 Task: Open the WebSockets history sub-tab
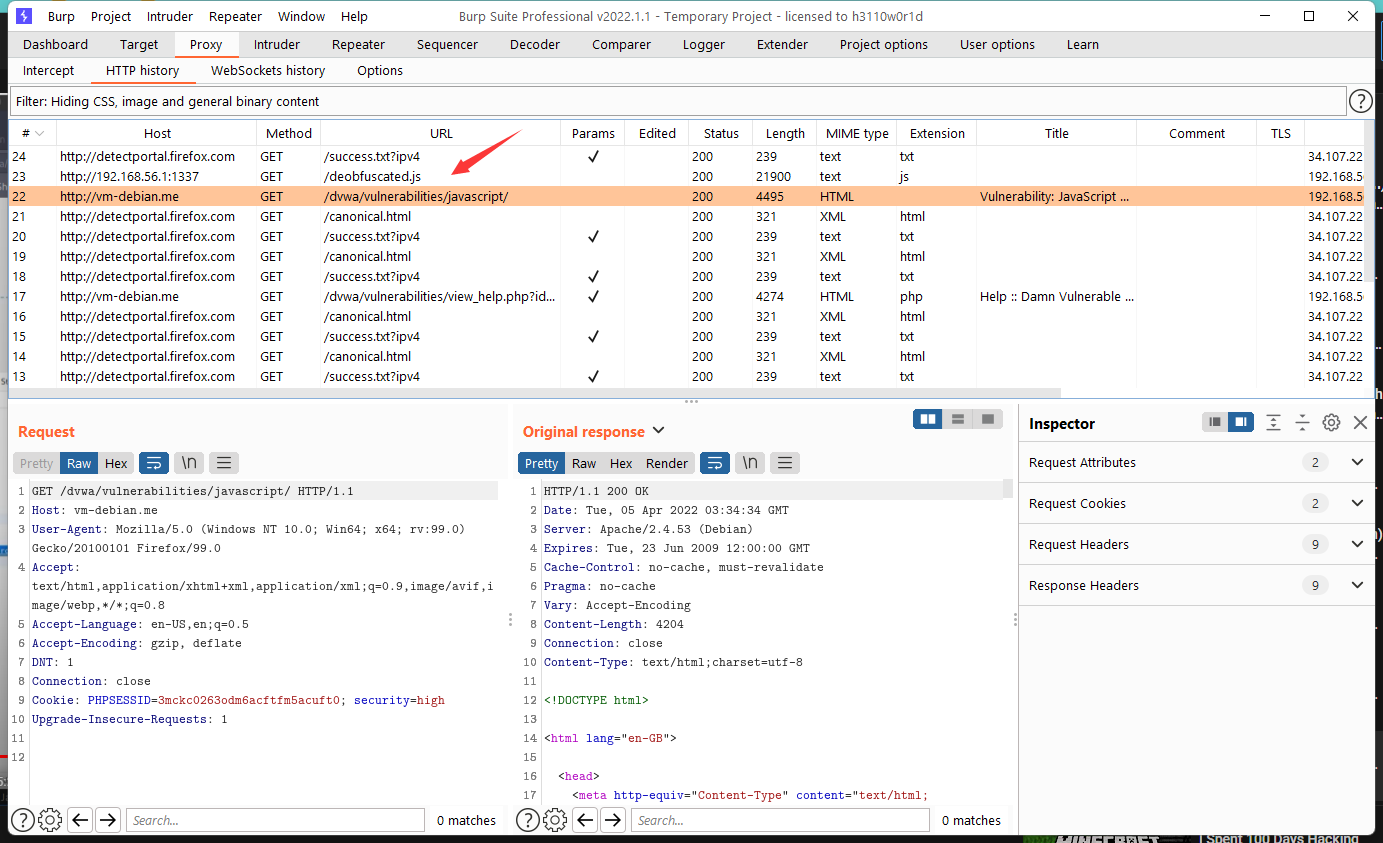(x=268, y=70)
